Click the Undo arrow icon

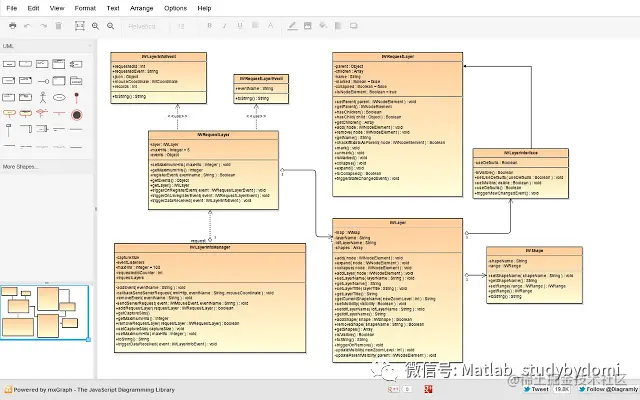click(x=27, y=26)
